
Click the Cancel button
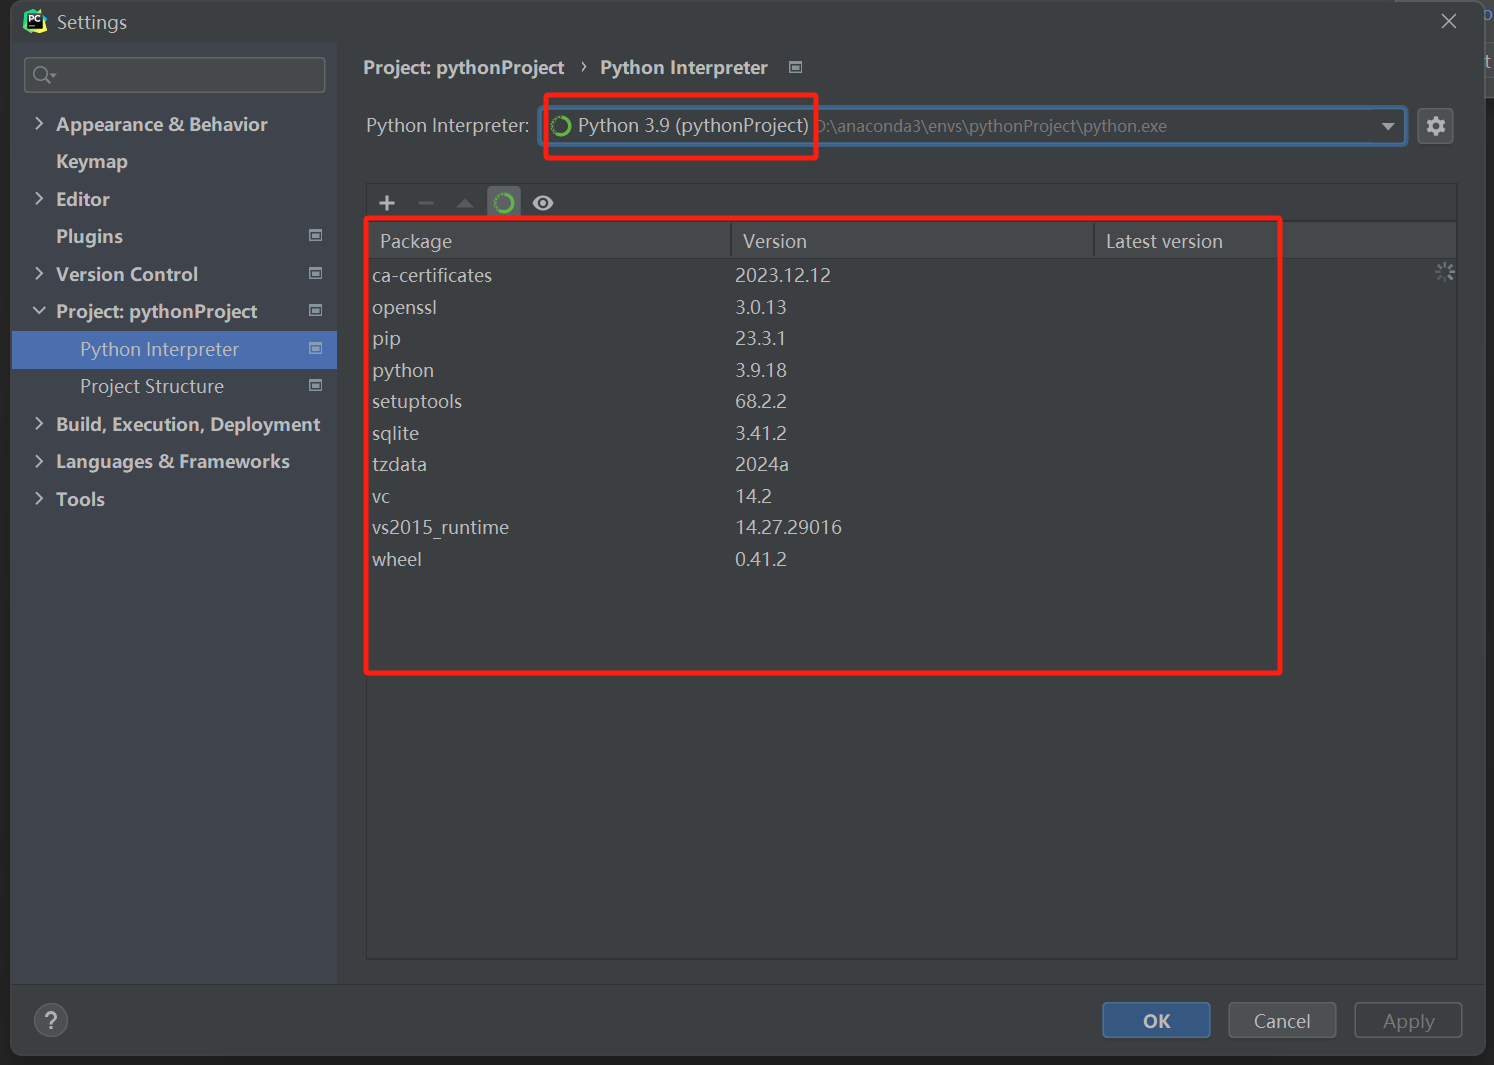pyautogui.click(x=1282, y=1020)
